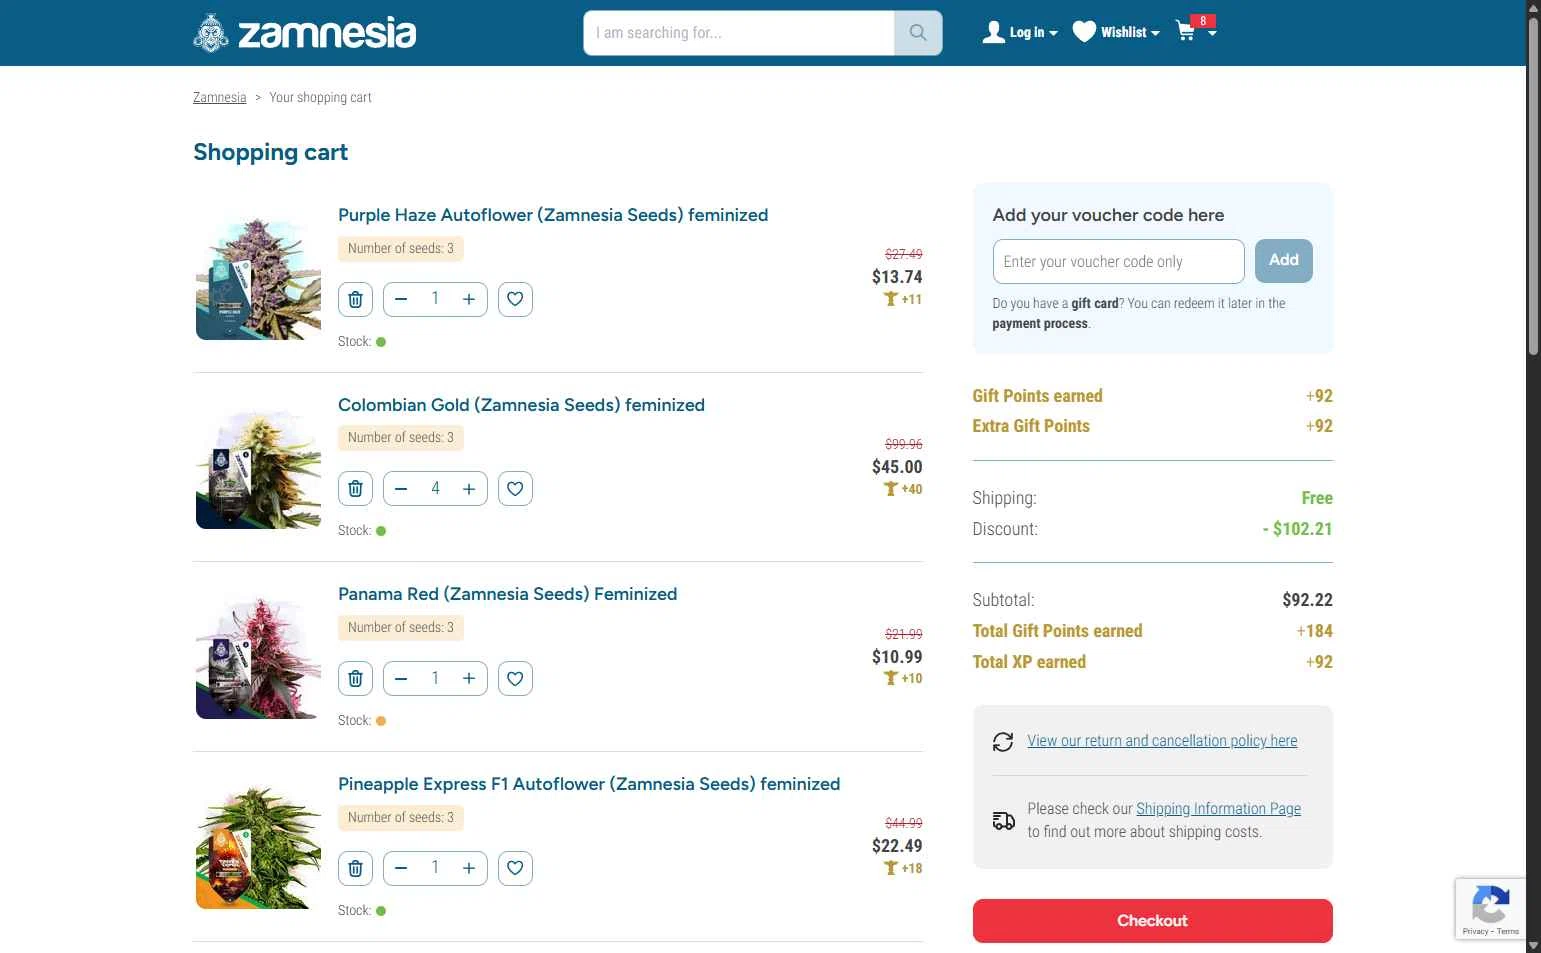Click Pineapple Express F1 product thumbnail
1541x953 pixels.
258,846
